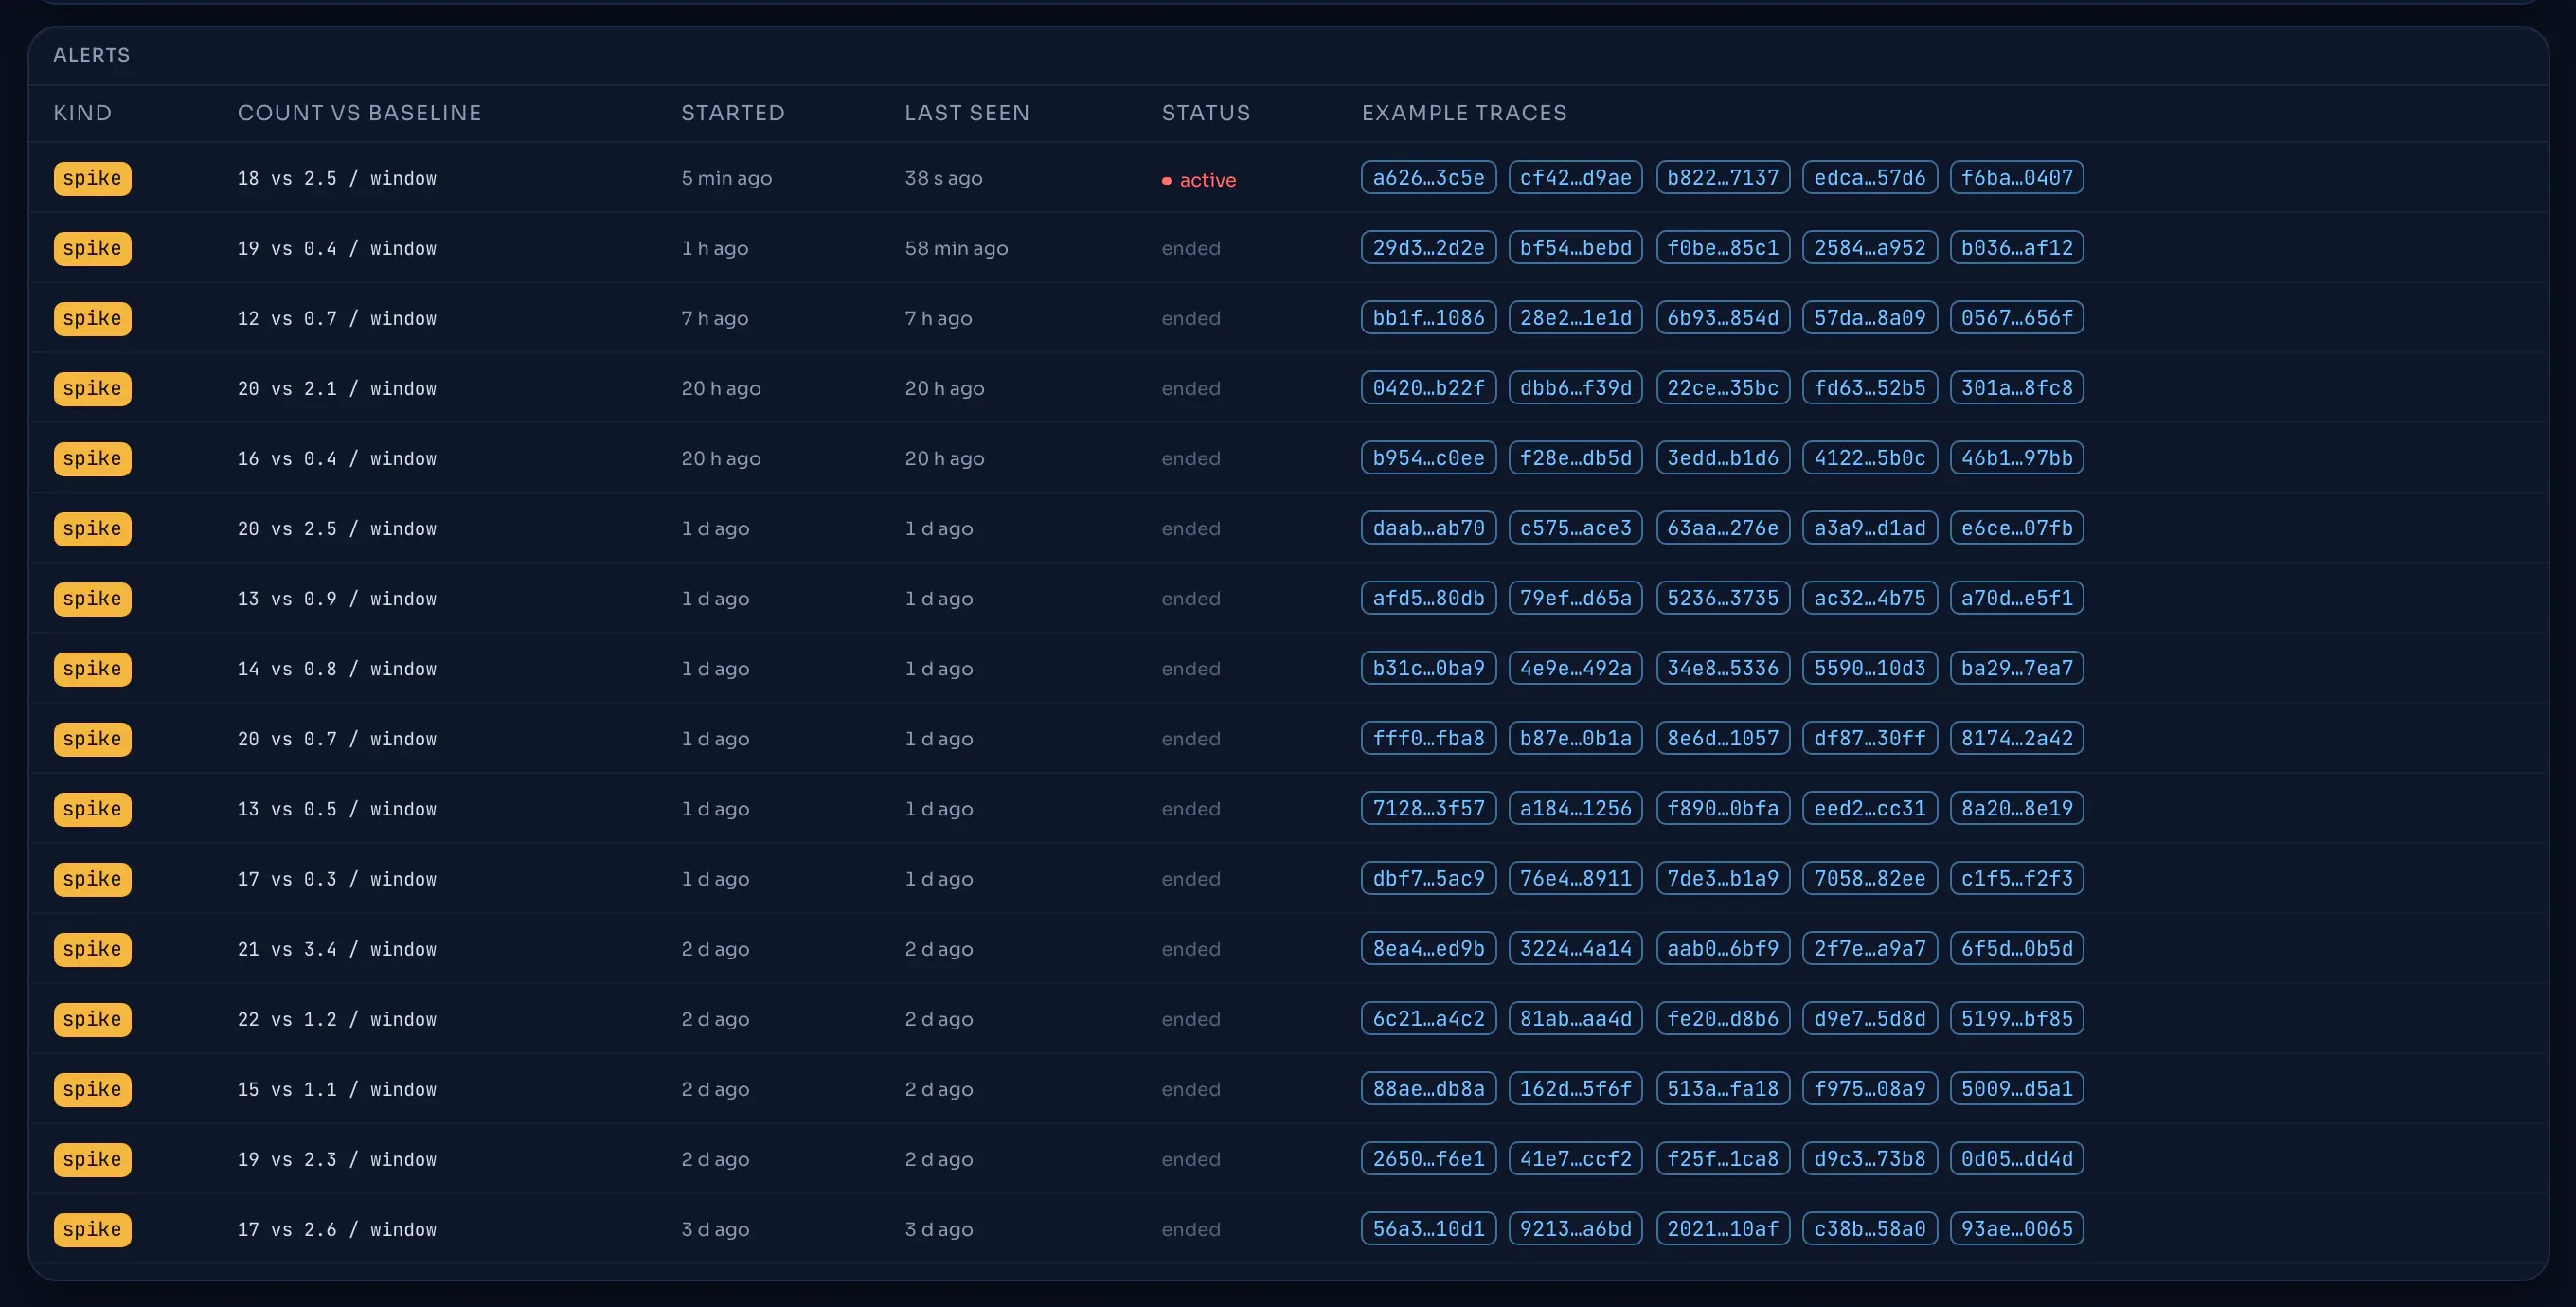Screen dimensions: 2576x1307
Task: Open example trace fff0…fba8
Action: point(1428,738)
